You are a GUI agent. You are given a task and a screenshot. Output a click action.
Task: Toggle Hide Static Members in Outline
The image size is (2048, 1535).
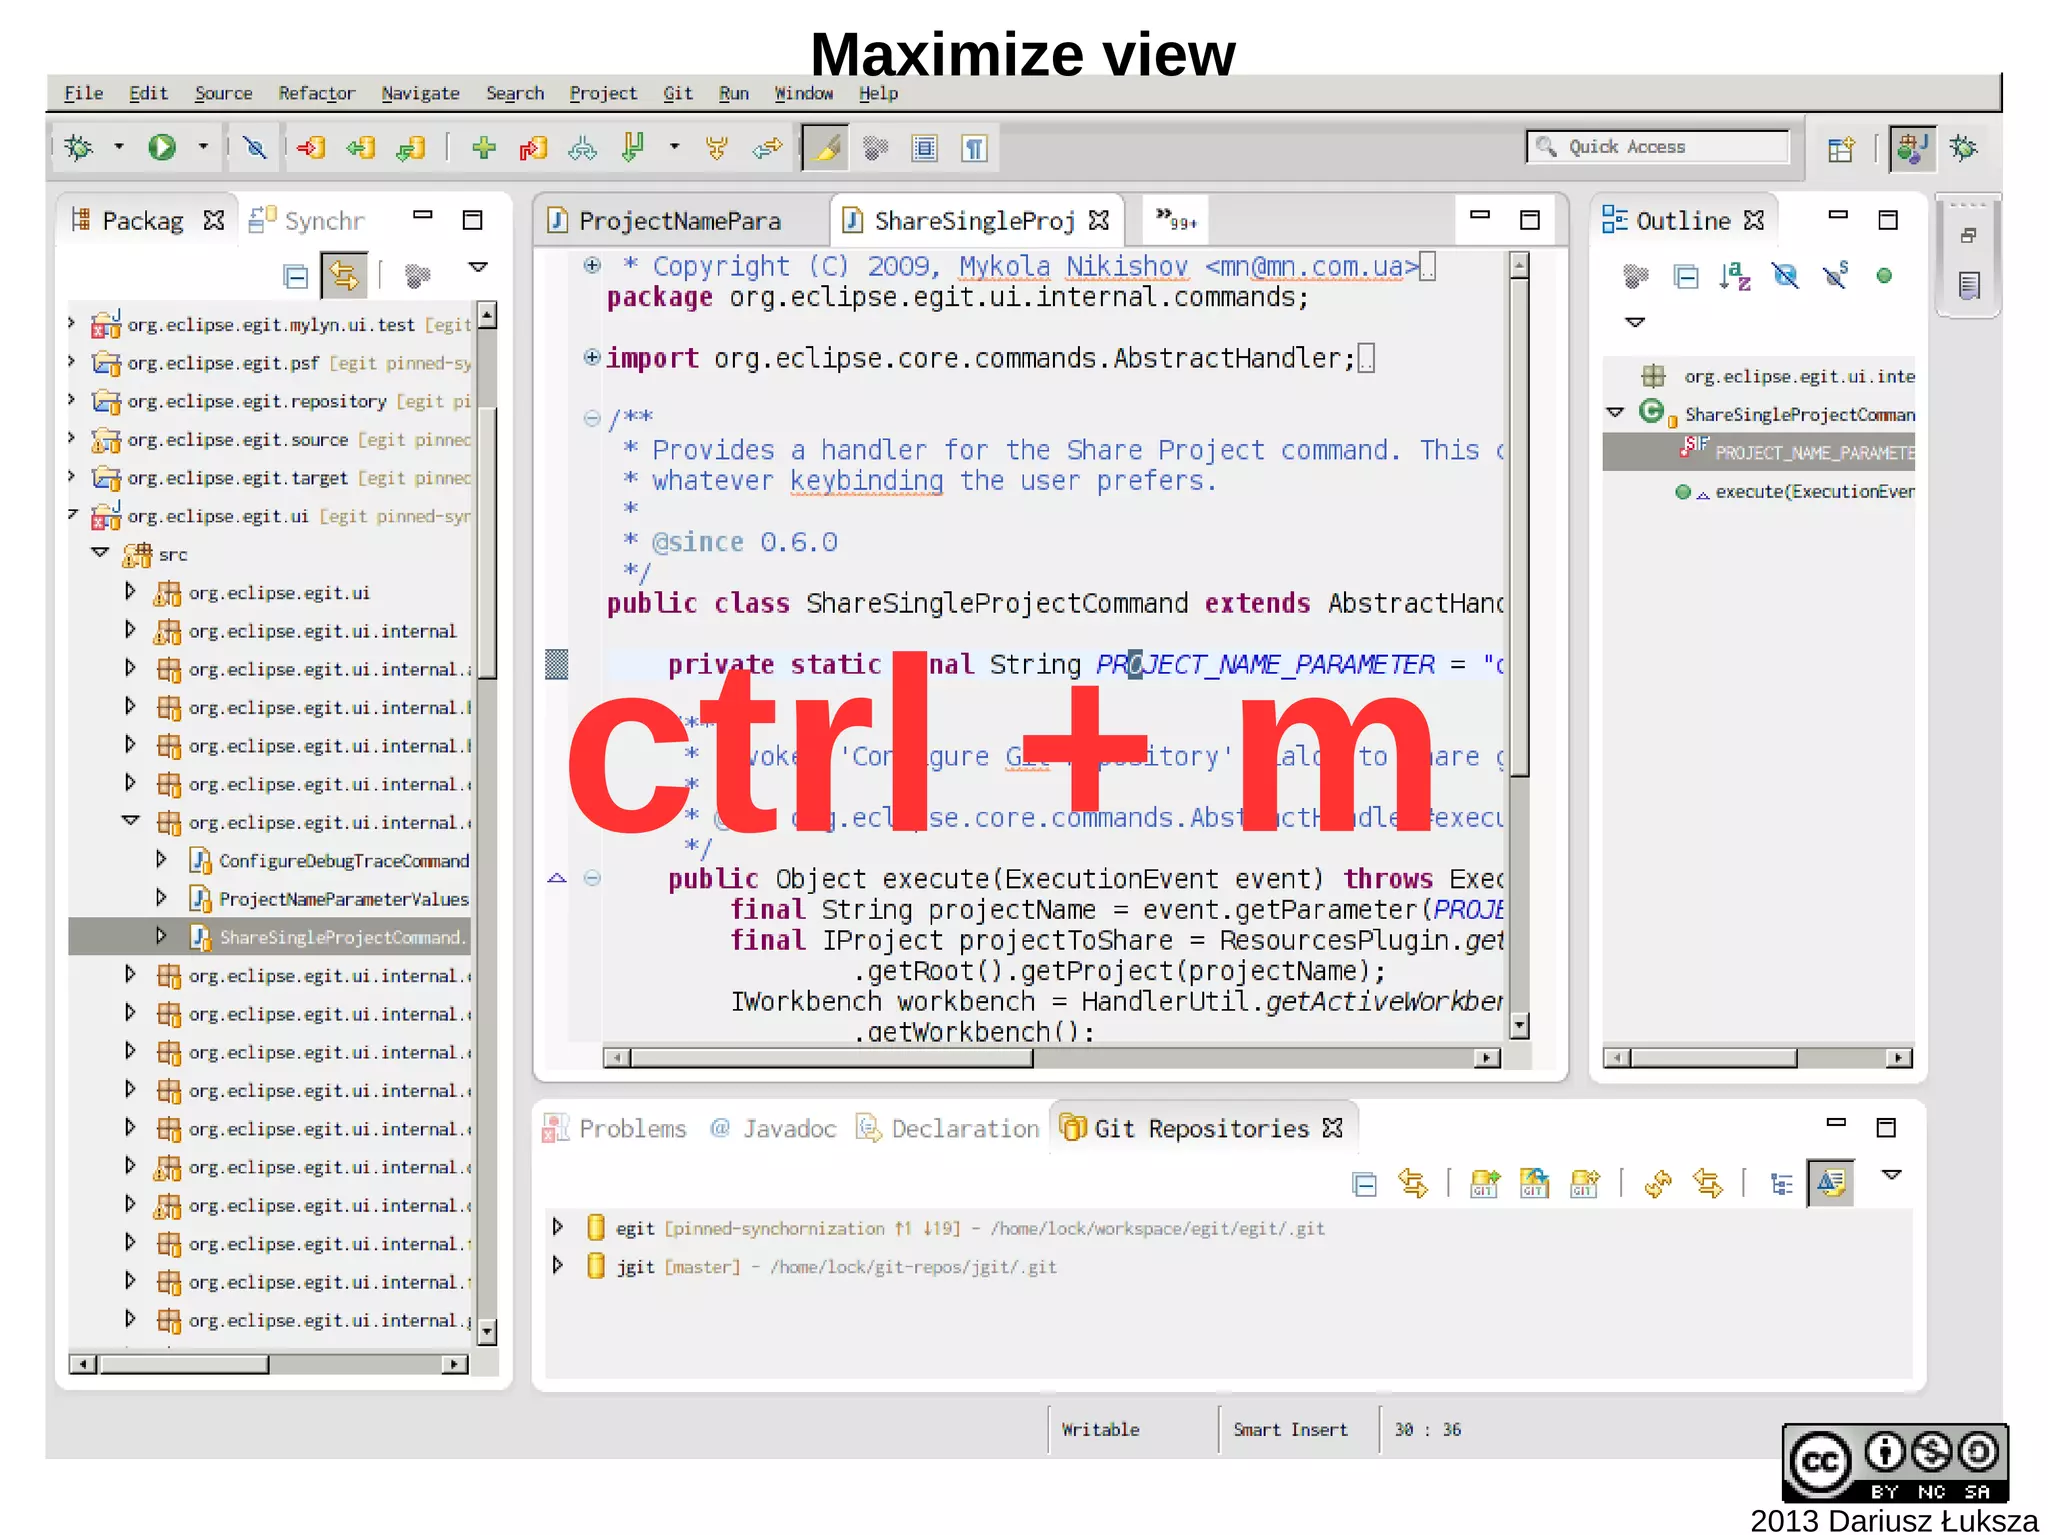pyautogui.click(x=1835, y=276)
